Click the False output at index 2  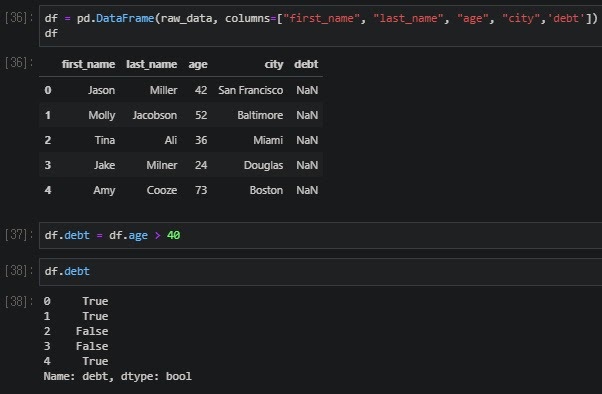92,331
